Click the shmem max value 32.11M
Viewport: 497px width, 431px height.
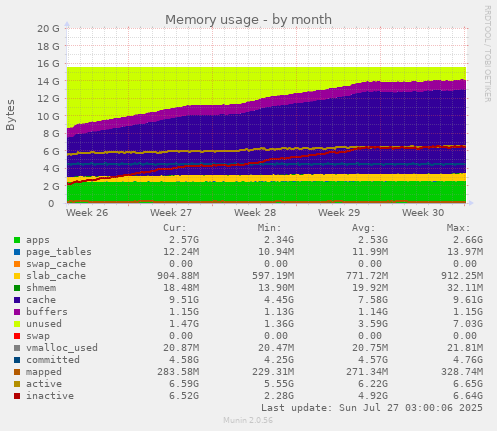[465, 288]
